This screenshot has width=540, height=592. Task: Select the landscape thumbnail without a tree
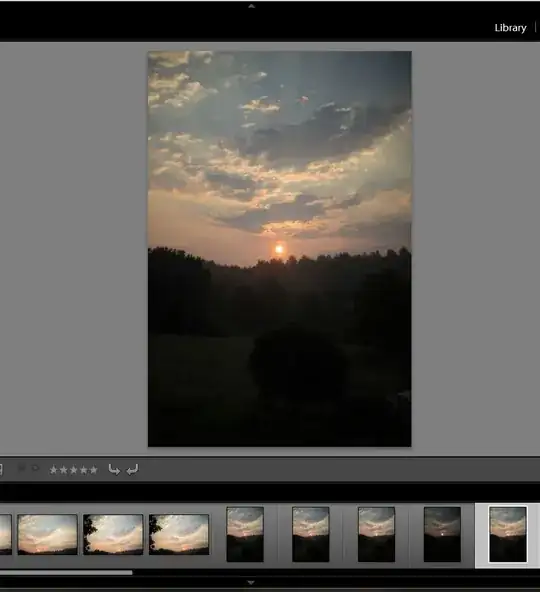[x=48, y=534]
